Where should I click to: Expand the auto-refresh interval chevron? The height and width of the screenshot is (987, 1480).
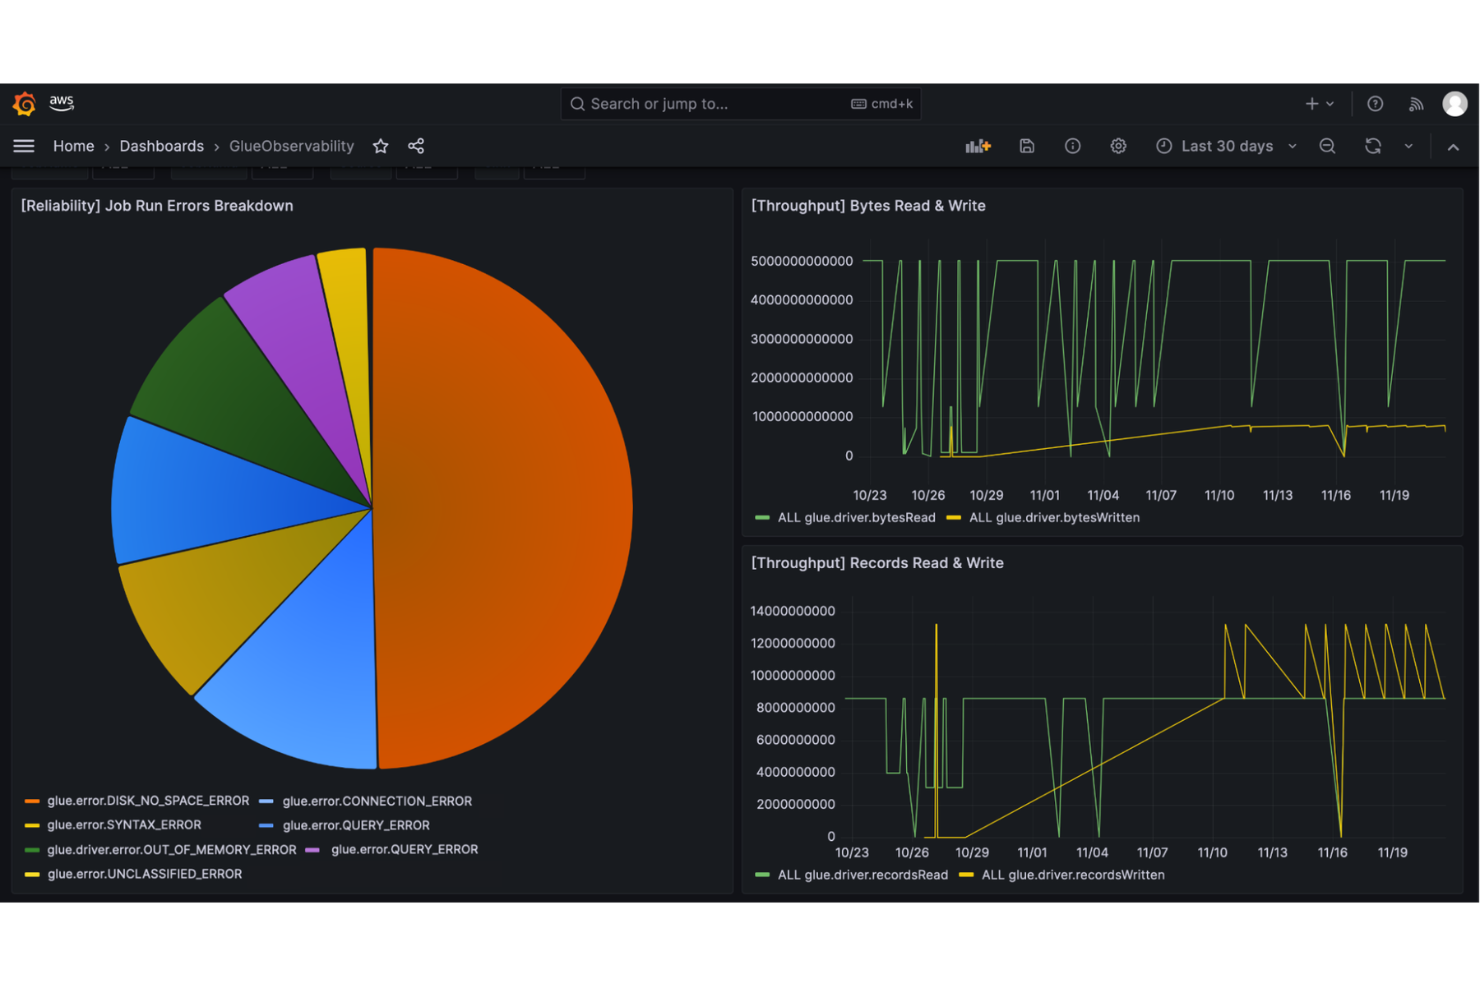1409,145
